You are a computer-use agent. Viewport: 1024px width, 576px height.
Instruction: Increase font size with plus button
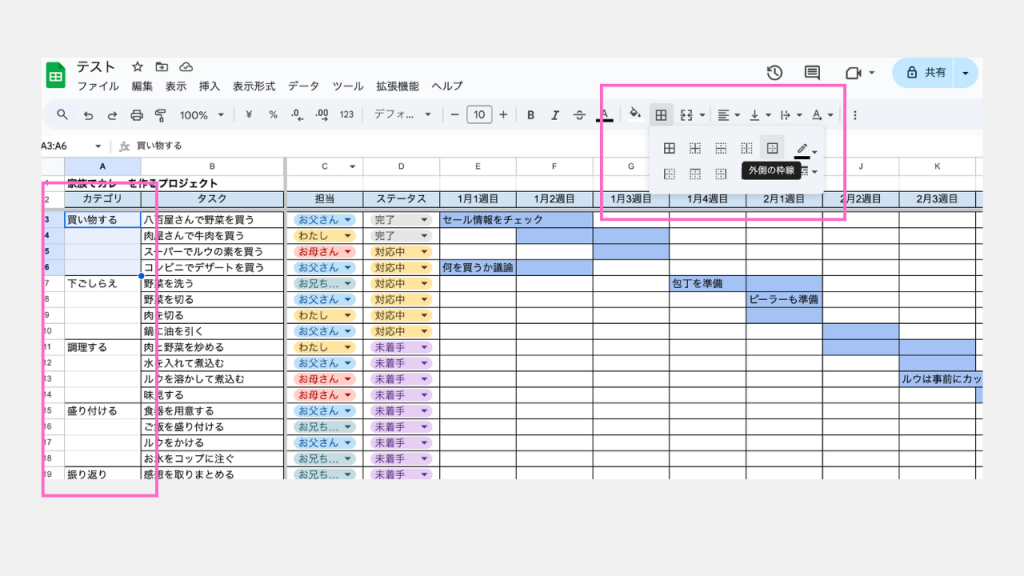(x=503, y=115)
